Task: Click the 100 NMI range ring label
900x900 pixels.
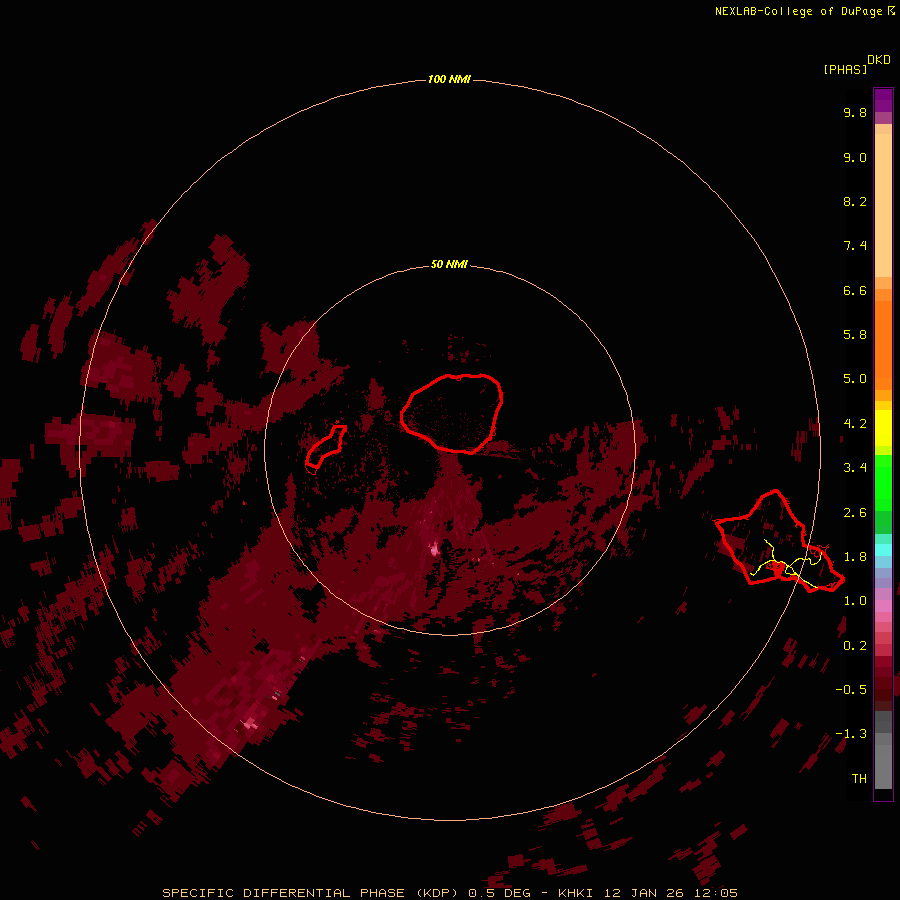Action: (x=449, y=79)
